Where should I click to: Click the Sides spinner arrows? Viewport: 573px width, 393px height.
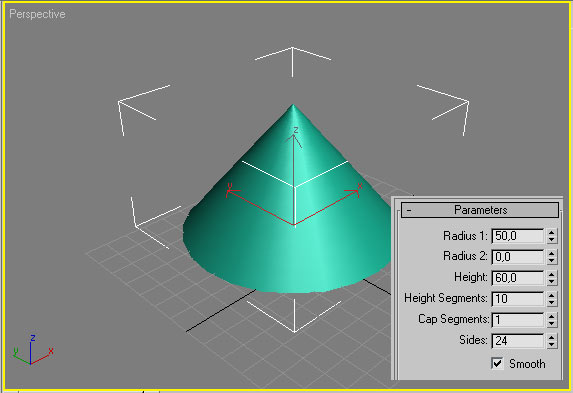pyautogui.click(x=551, y=340)
